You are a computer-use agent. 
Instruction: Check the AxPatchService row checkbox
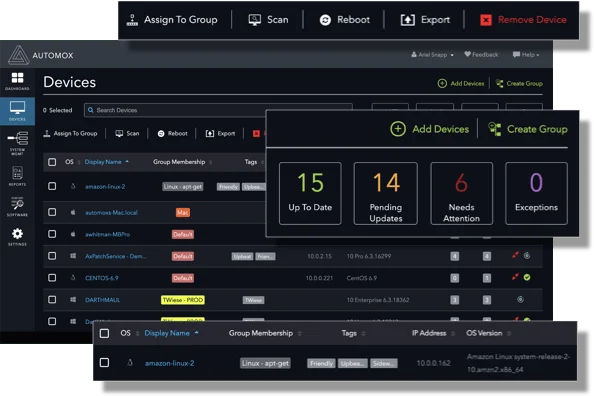coord(52,256)
